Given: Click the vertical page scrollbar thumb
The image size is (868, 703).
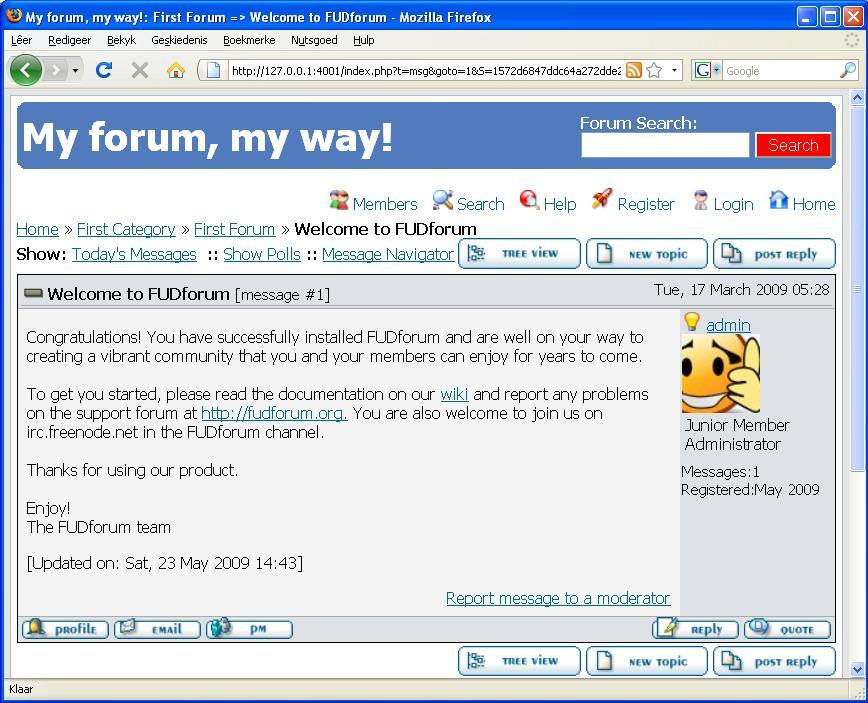Looking at the screenshot, I should coord(857,290).
